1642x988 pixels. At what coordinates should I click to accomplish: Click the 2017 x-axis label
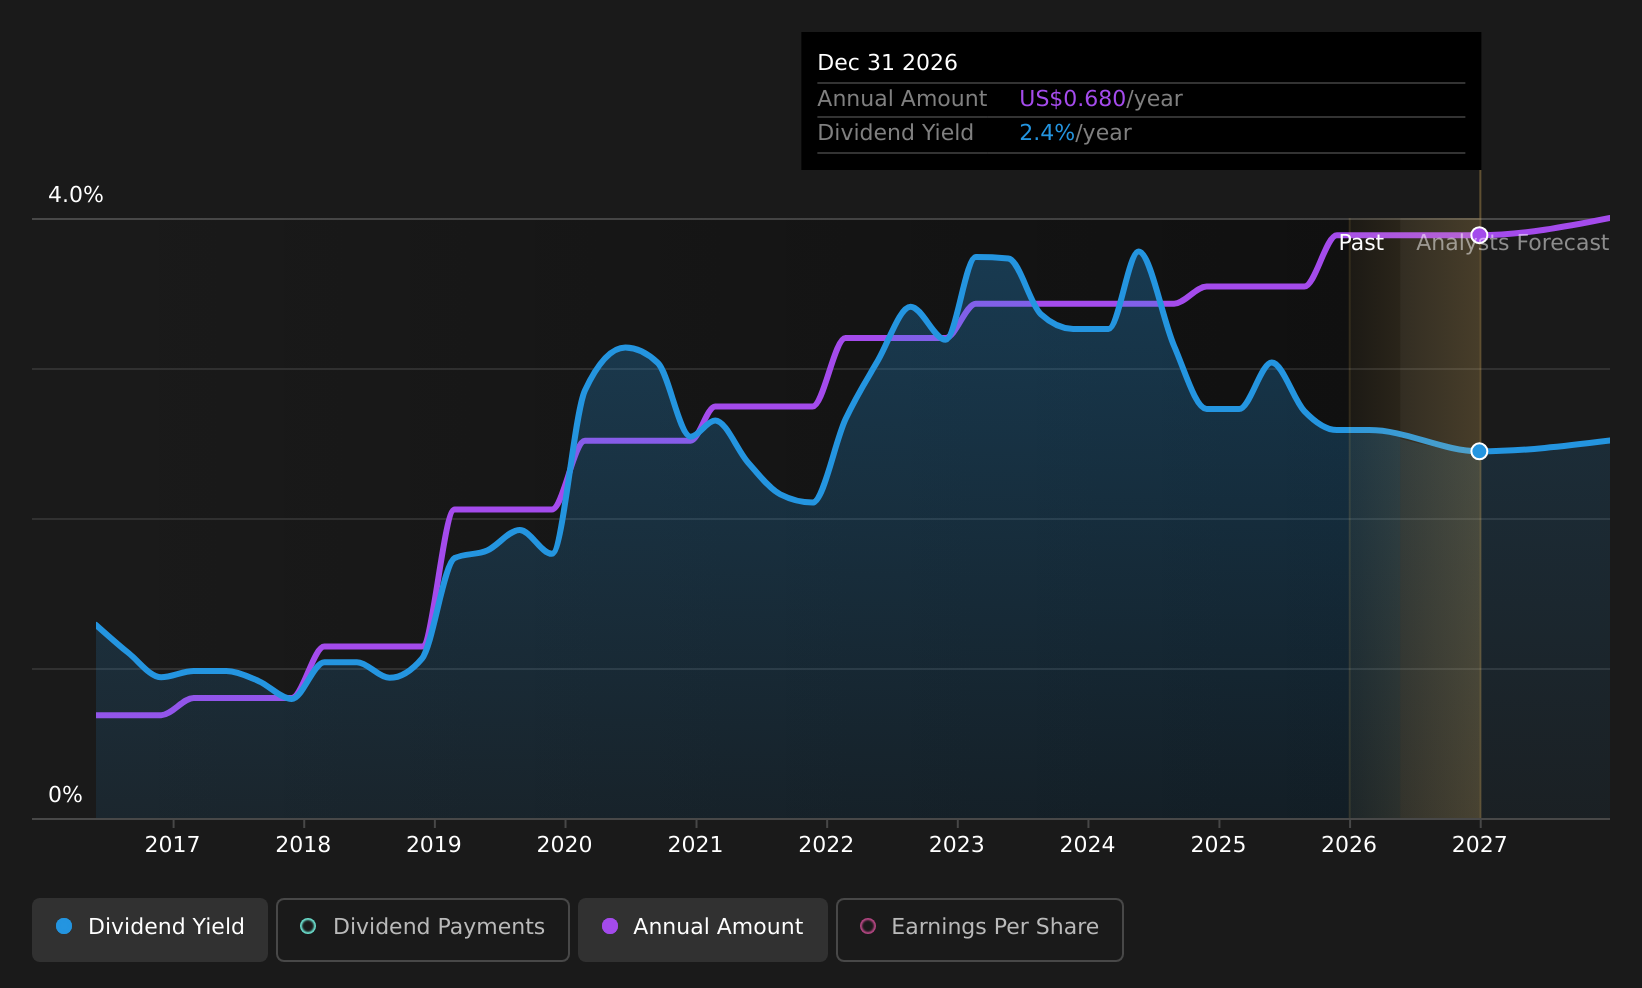pyautogui.click(x=172, y=845)
